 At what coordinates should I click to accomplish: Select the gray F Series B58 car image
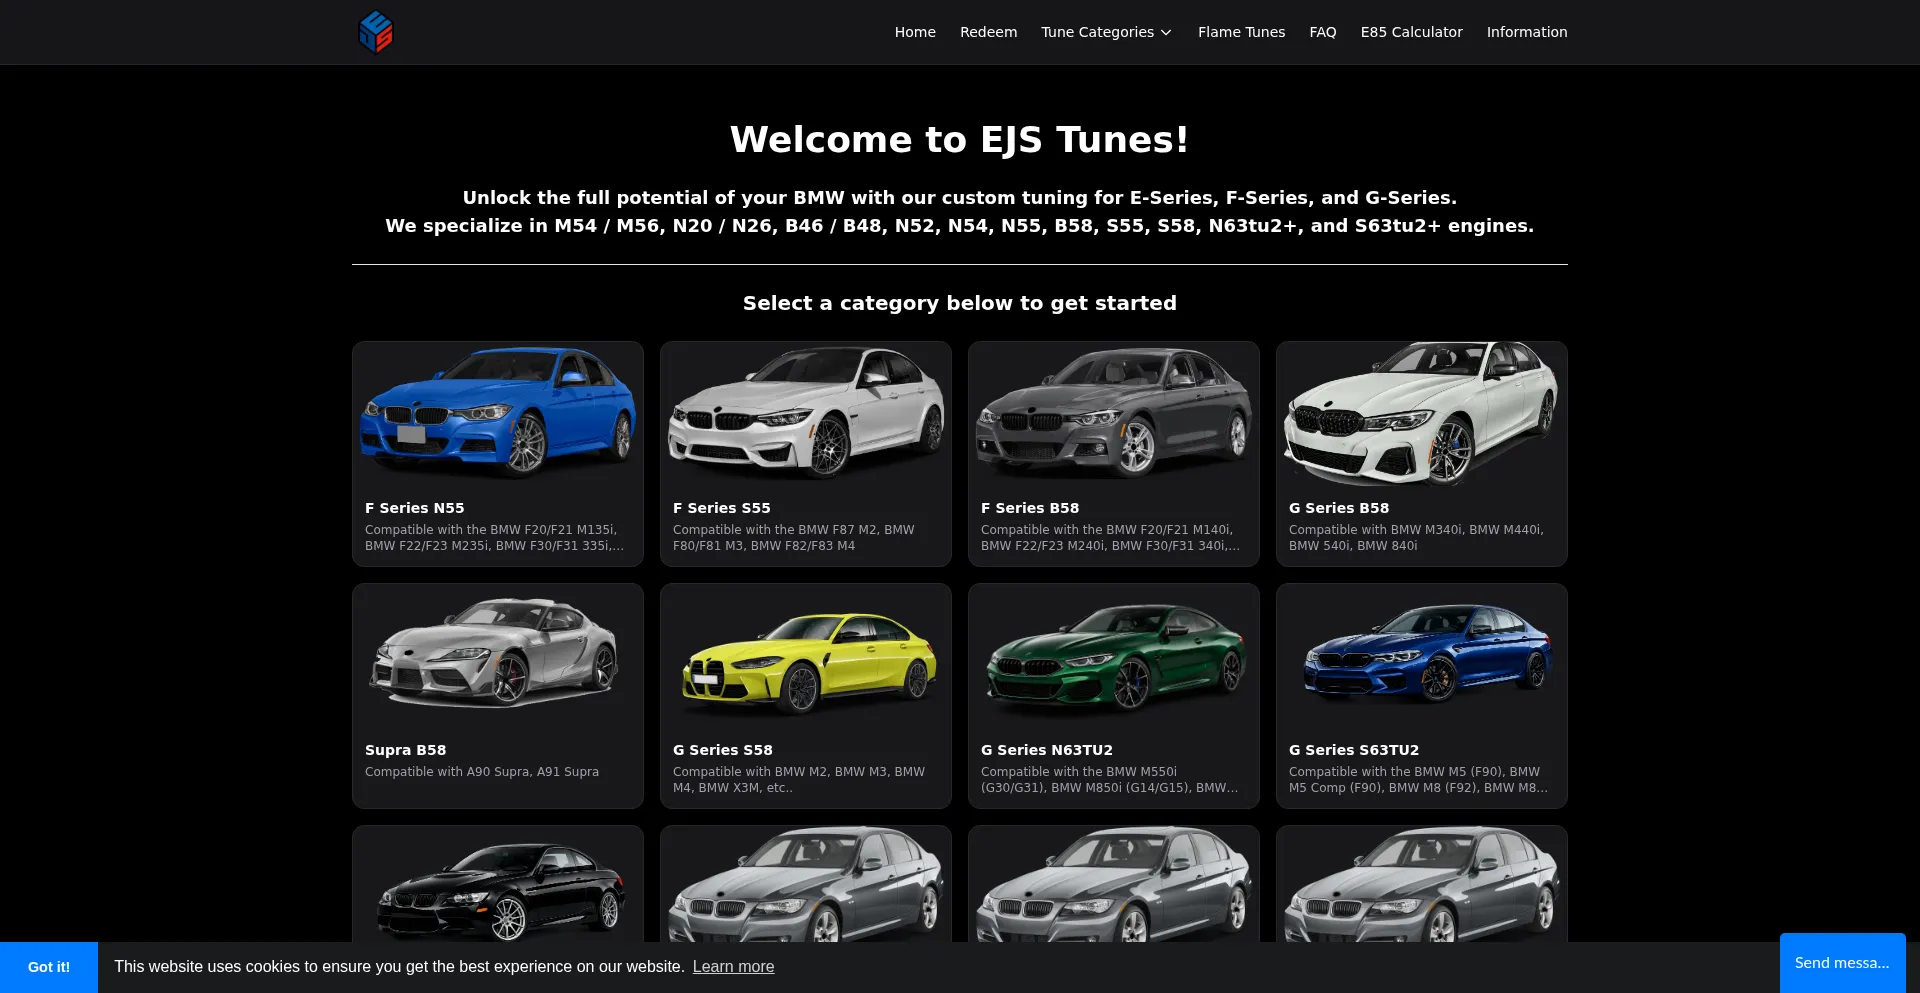pyautogui.click(x=1114, y=413)
